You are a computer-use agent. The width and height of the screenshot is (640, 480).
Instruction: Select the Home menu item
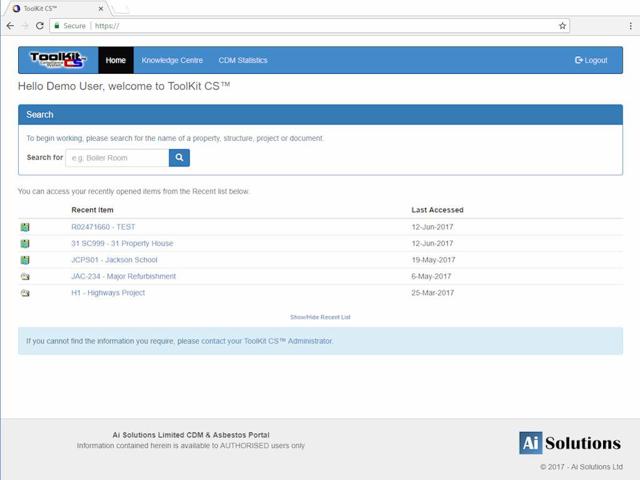point(116,60)
